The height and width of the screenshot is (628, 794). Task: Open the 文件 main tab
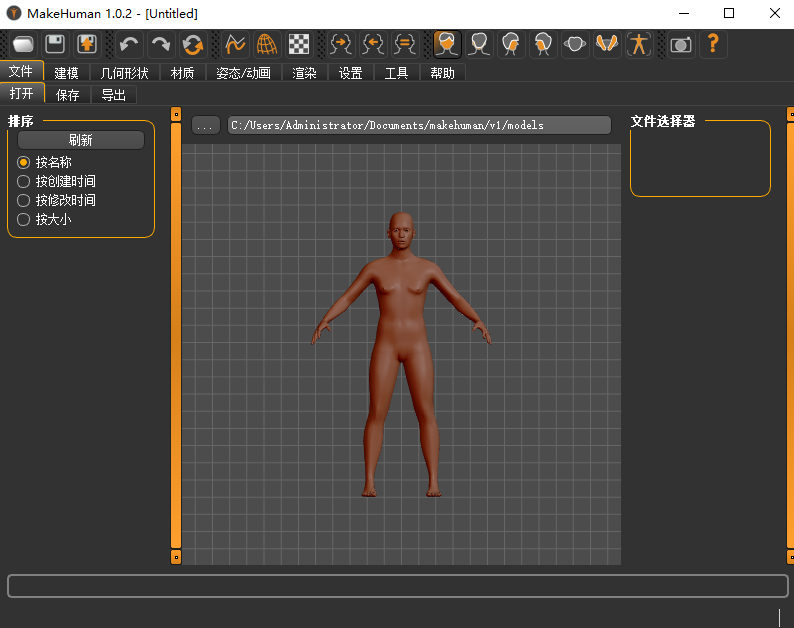(x=21, y=71)
